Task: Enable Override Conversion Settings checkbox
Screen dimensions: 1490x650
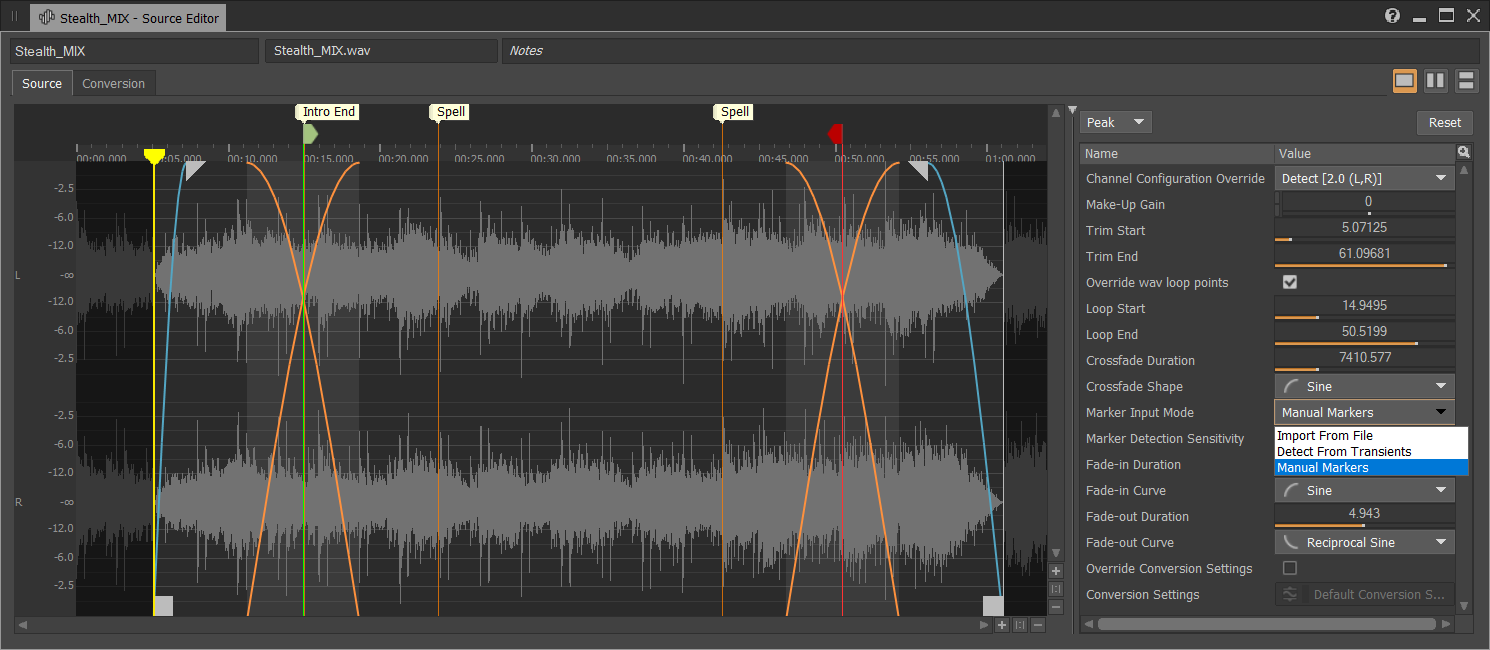Action: tap(1290, 569)
